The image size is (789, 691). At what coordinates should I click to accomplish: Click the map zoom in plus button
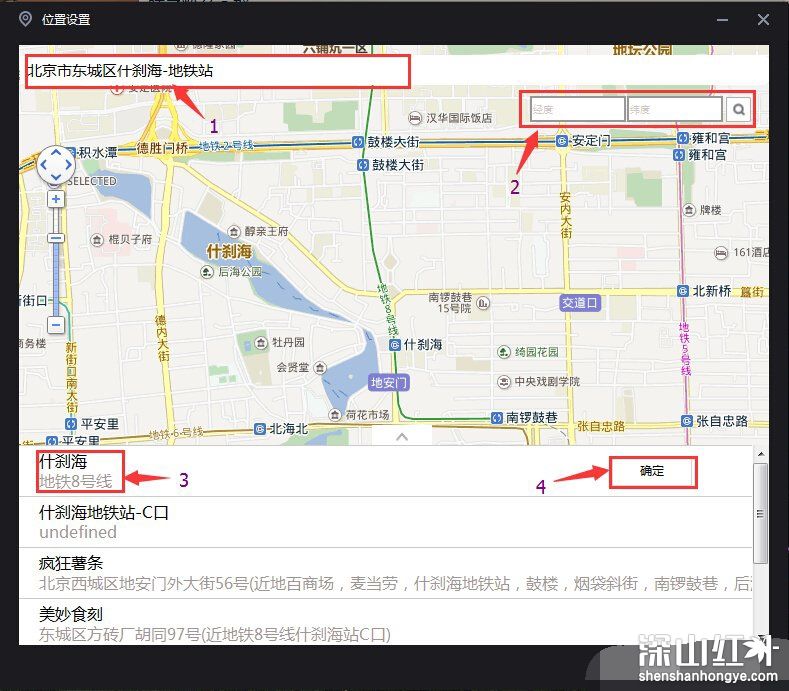pyautogui.click(x=56, y=199)
